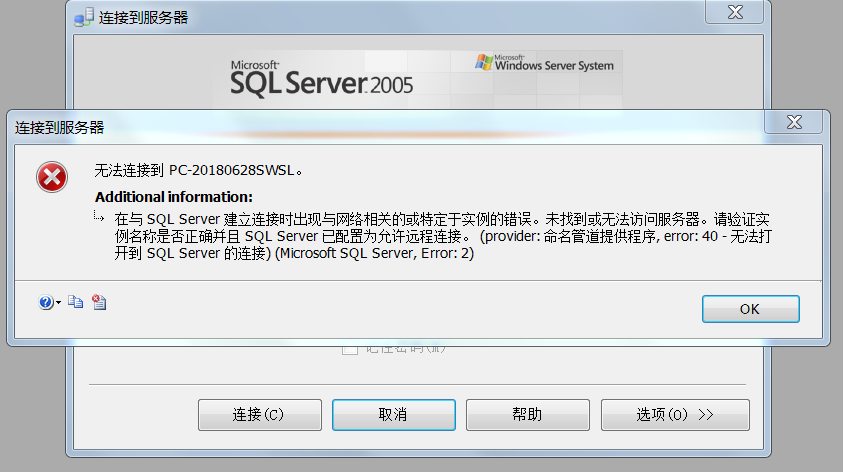Click 取消 button in connect window
The width and height of the screenshot is (843, 472).
click(394, 414)
